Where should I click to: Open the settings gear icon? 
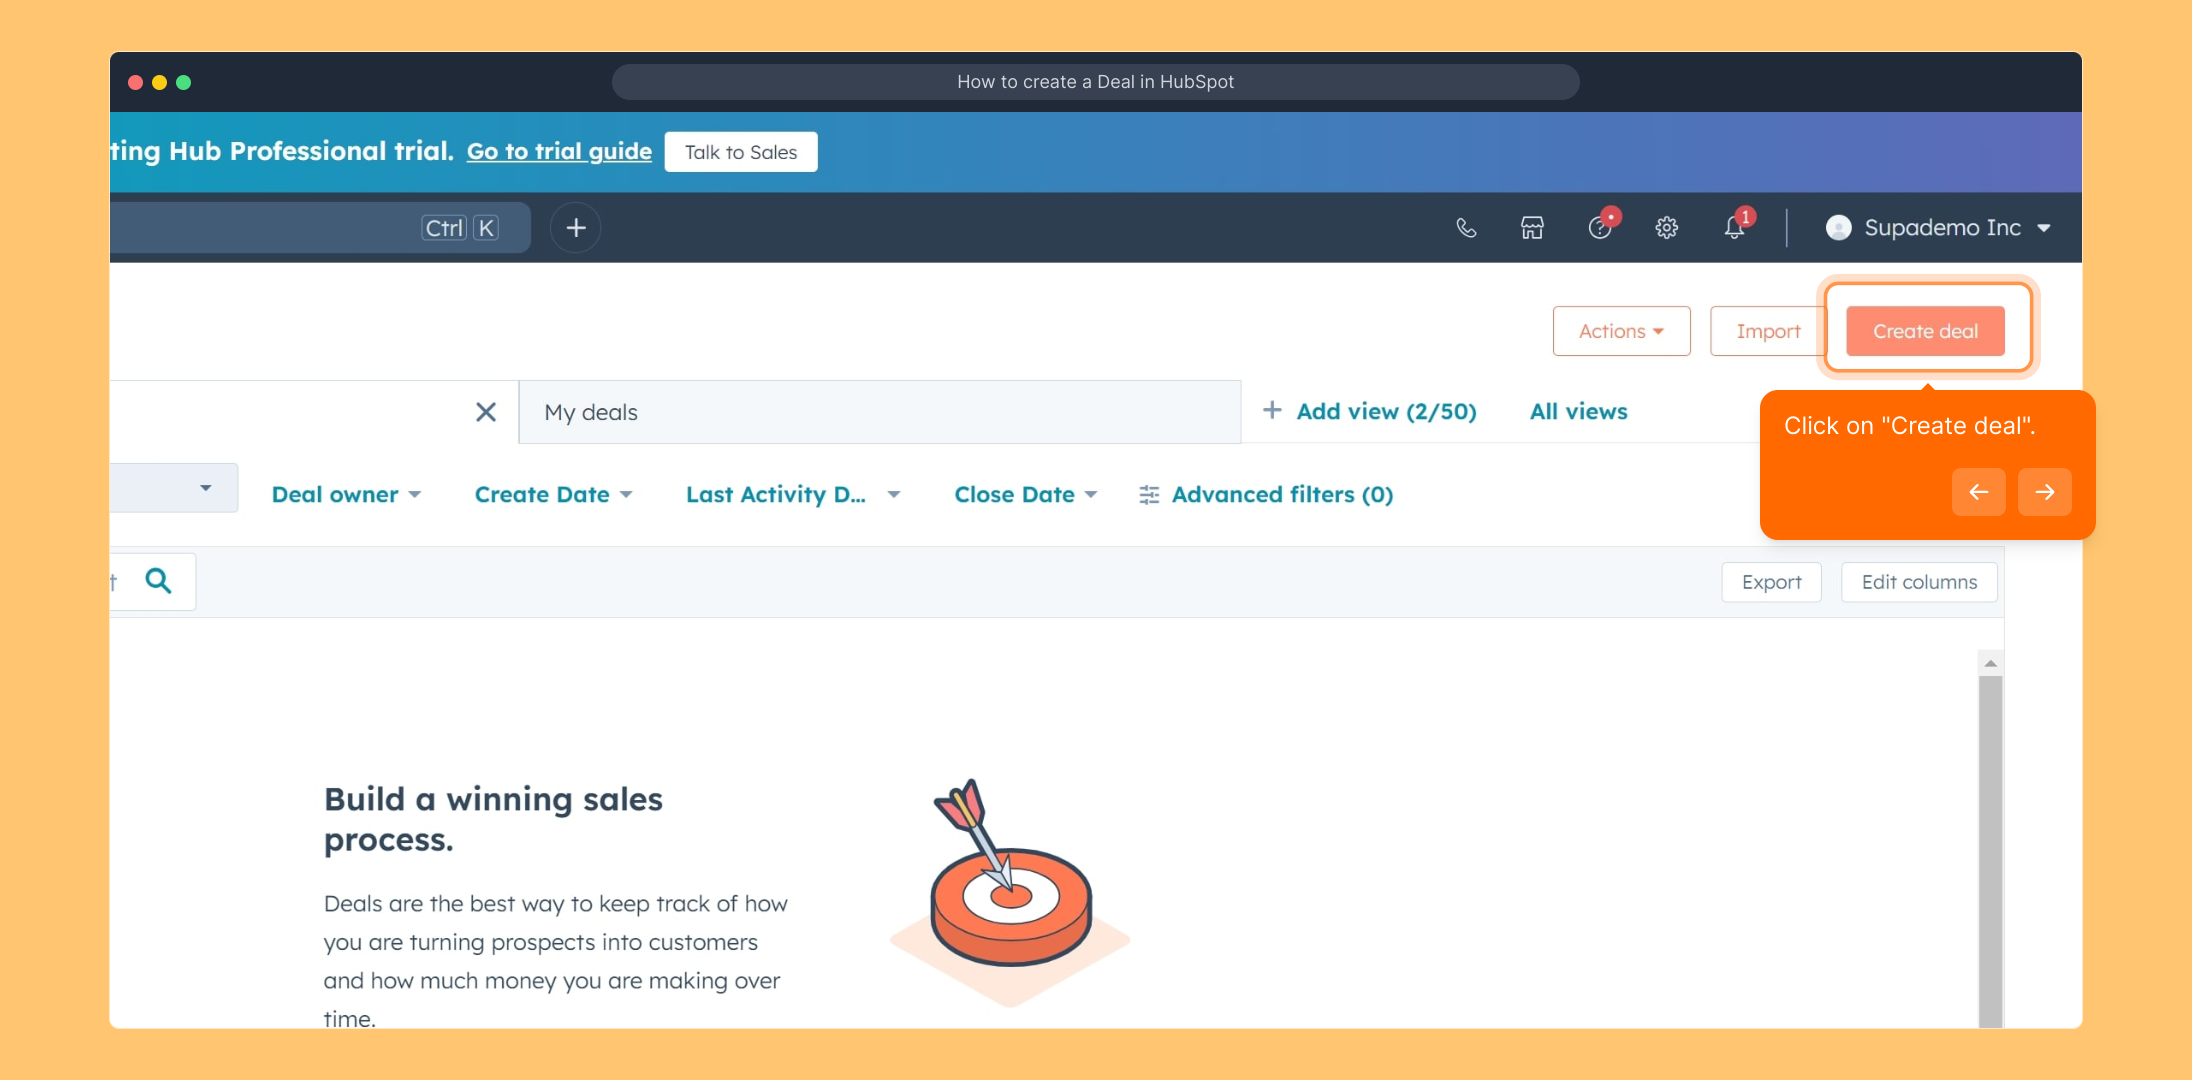pos(1666,228)
